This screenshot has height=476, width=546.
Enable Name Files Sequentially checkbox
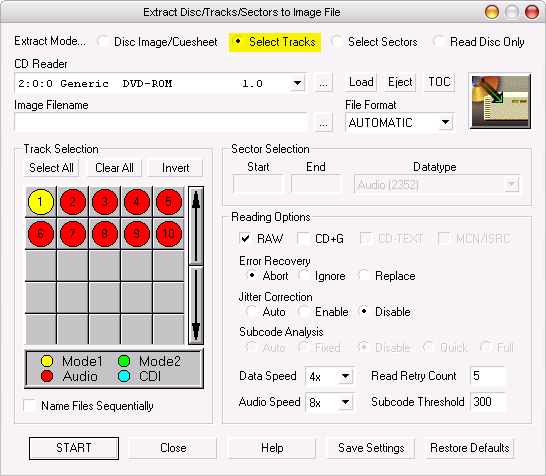(x=29, y=406)
